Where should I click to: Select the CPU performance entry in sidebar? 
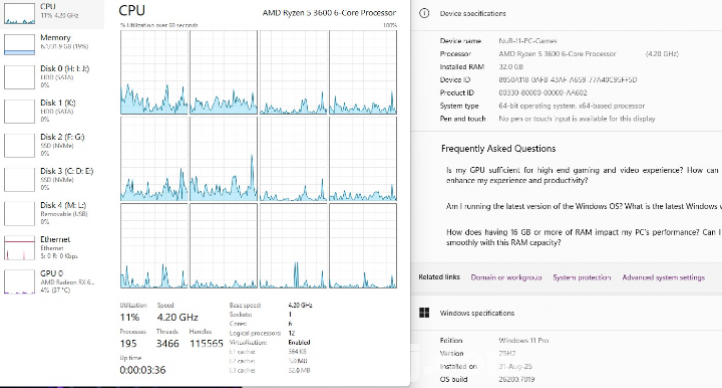coord(52,13)
